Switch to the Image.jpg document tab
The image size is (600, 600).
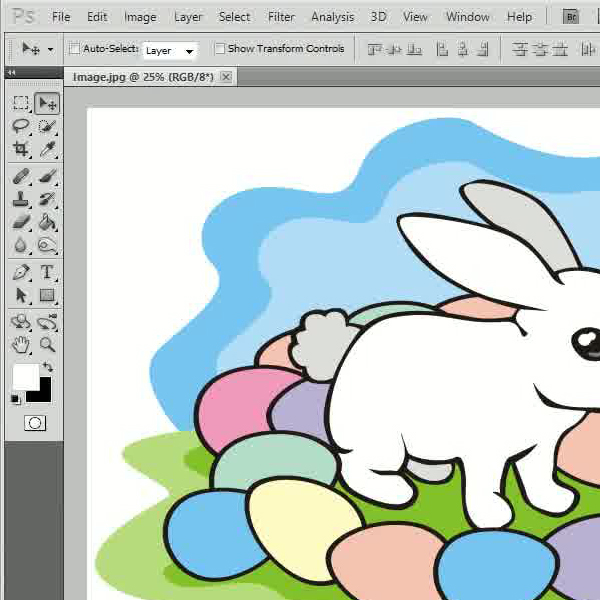point(143,77)
